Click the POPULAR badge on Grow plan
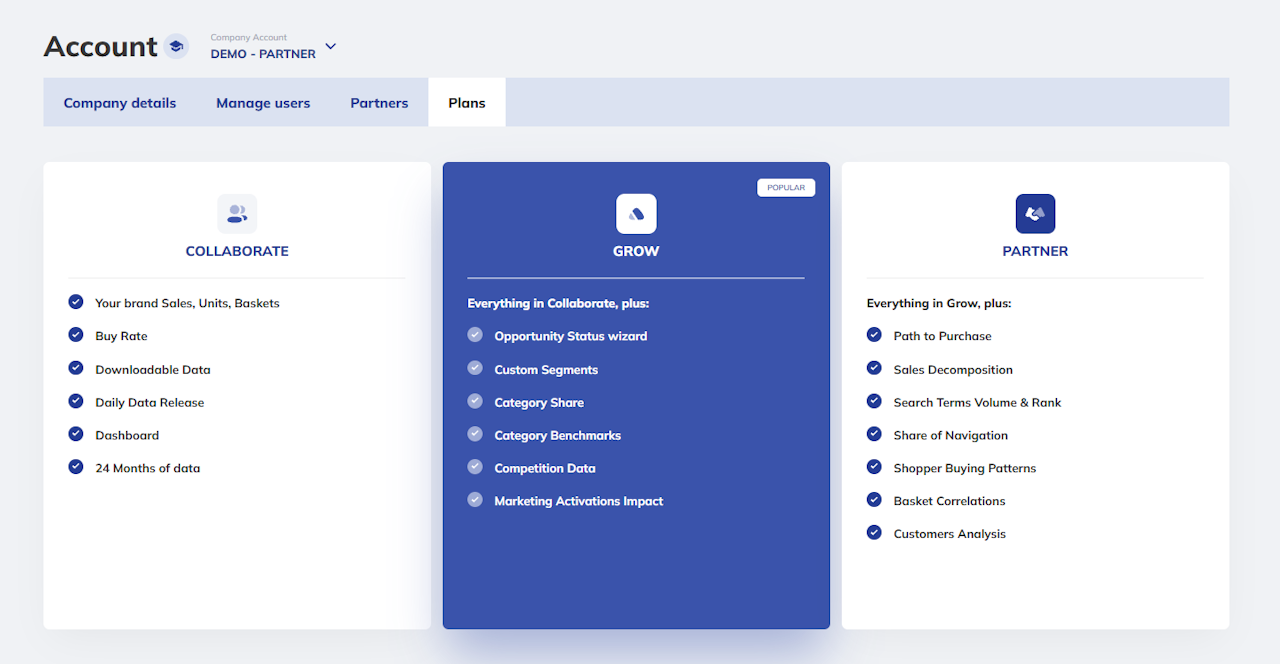The width and height of the screenshot is (1280, 664). pos(786,188)
